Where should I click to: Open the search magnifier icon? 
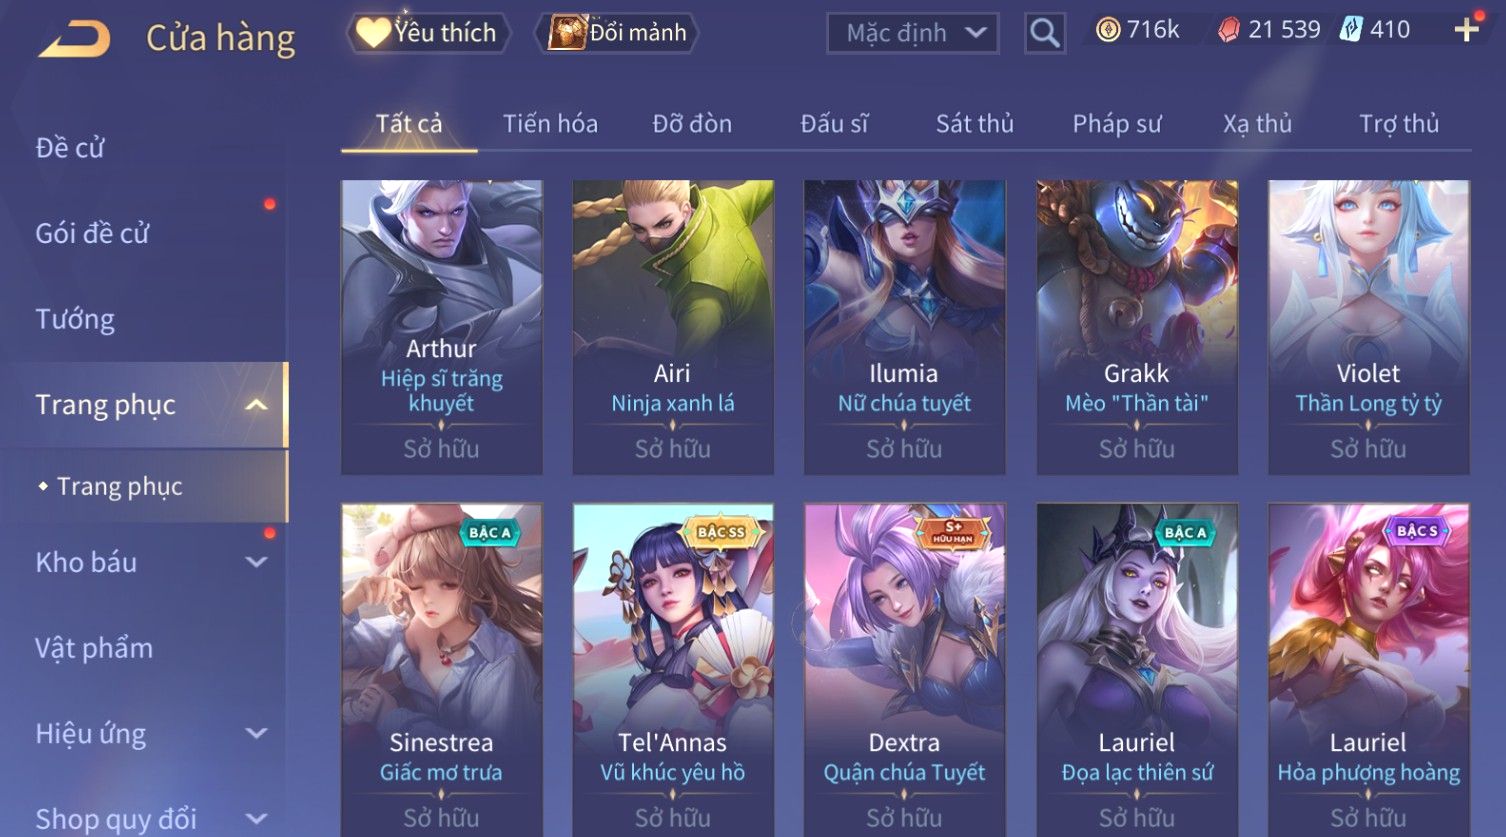(x=1045, y=33)
